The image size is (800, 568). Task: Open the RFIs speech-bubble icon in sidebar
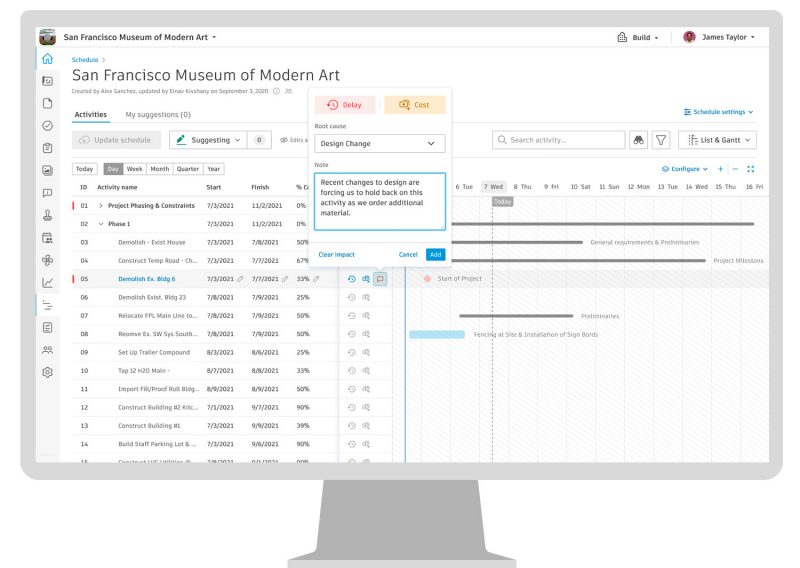pos(47,193)
